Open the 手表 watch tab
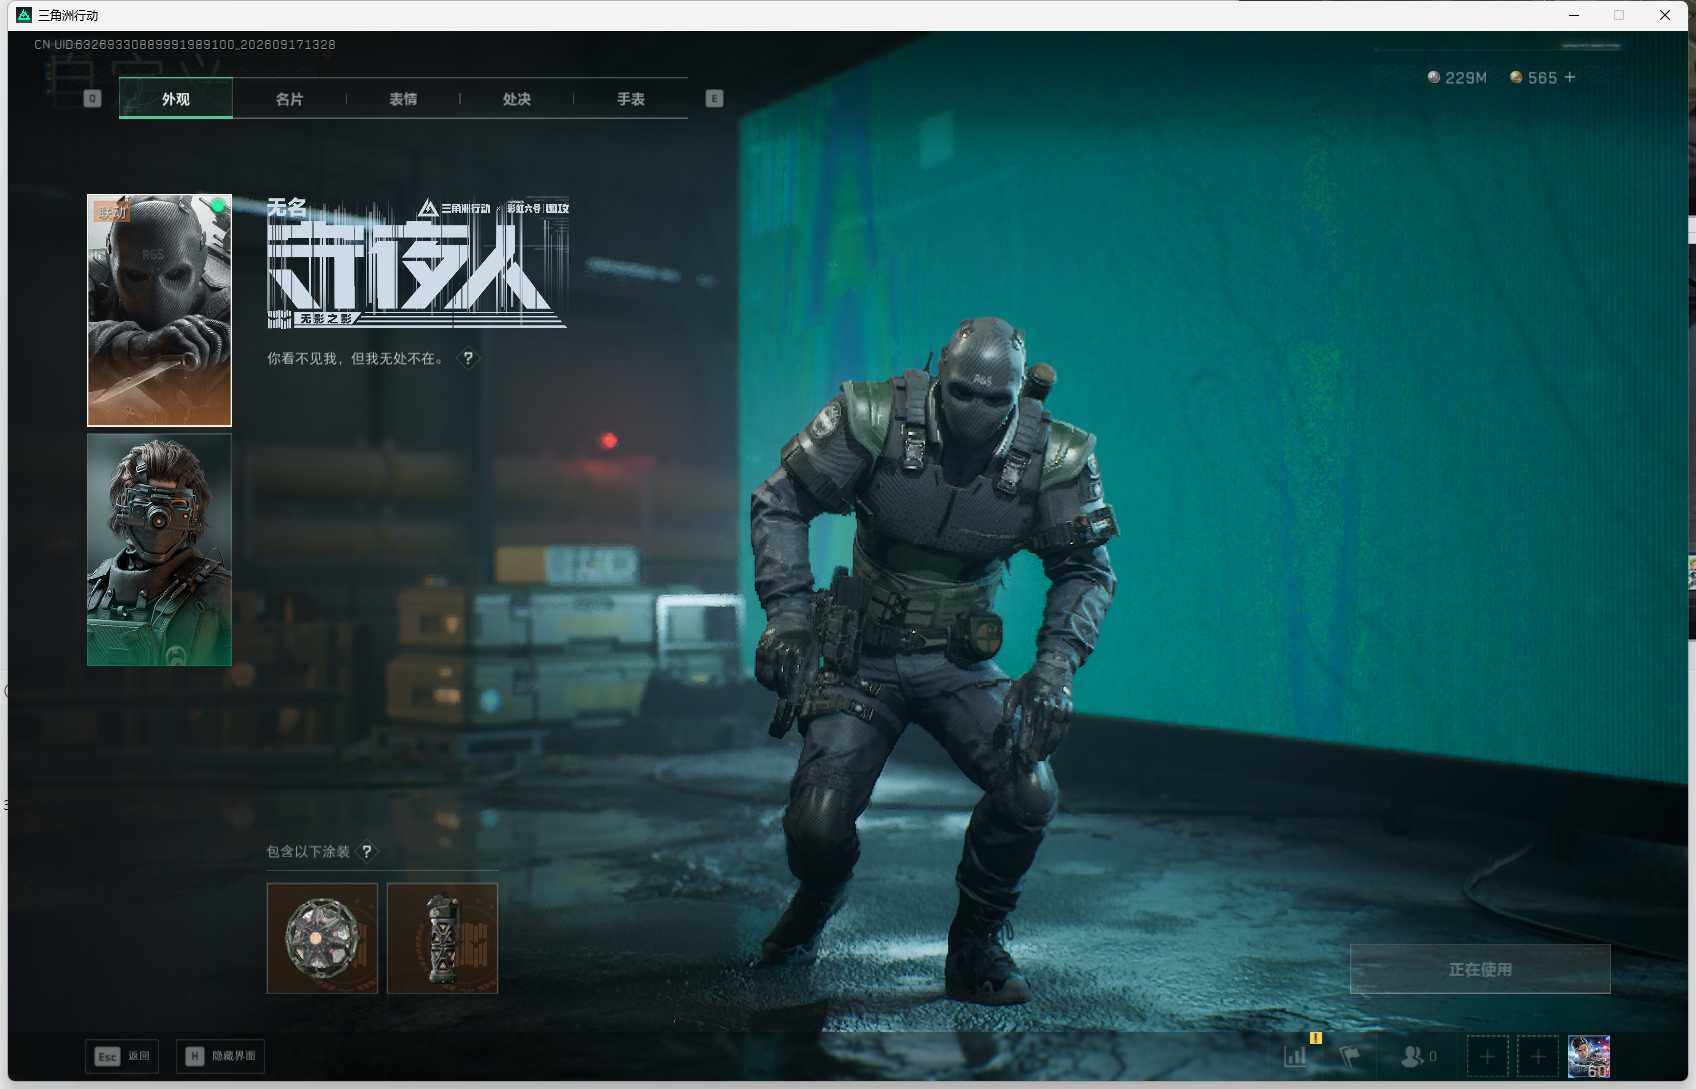This screenshot has width=1696, height=1089. click(x=631, y=98)
